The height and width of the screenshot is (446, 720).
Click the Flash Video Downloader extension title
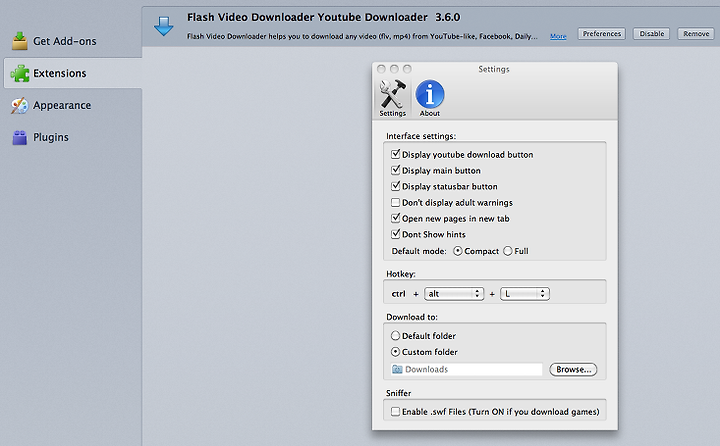click(x=324, y=17)
